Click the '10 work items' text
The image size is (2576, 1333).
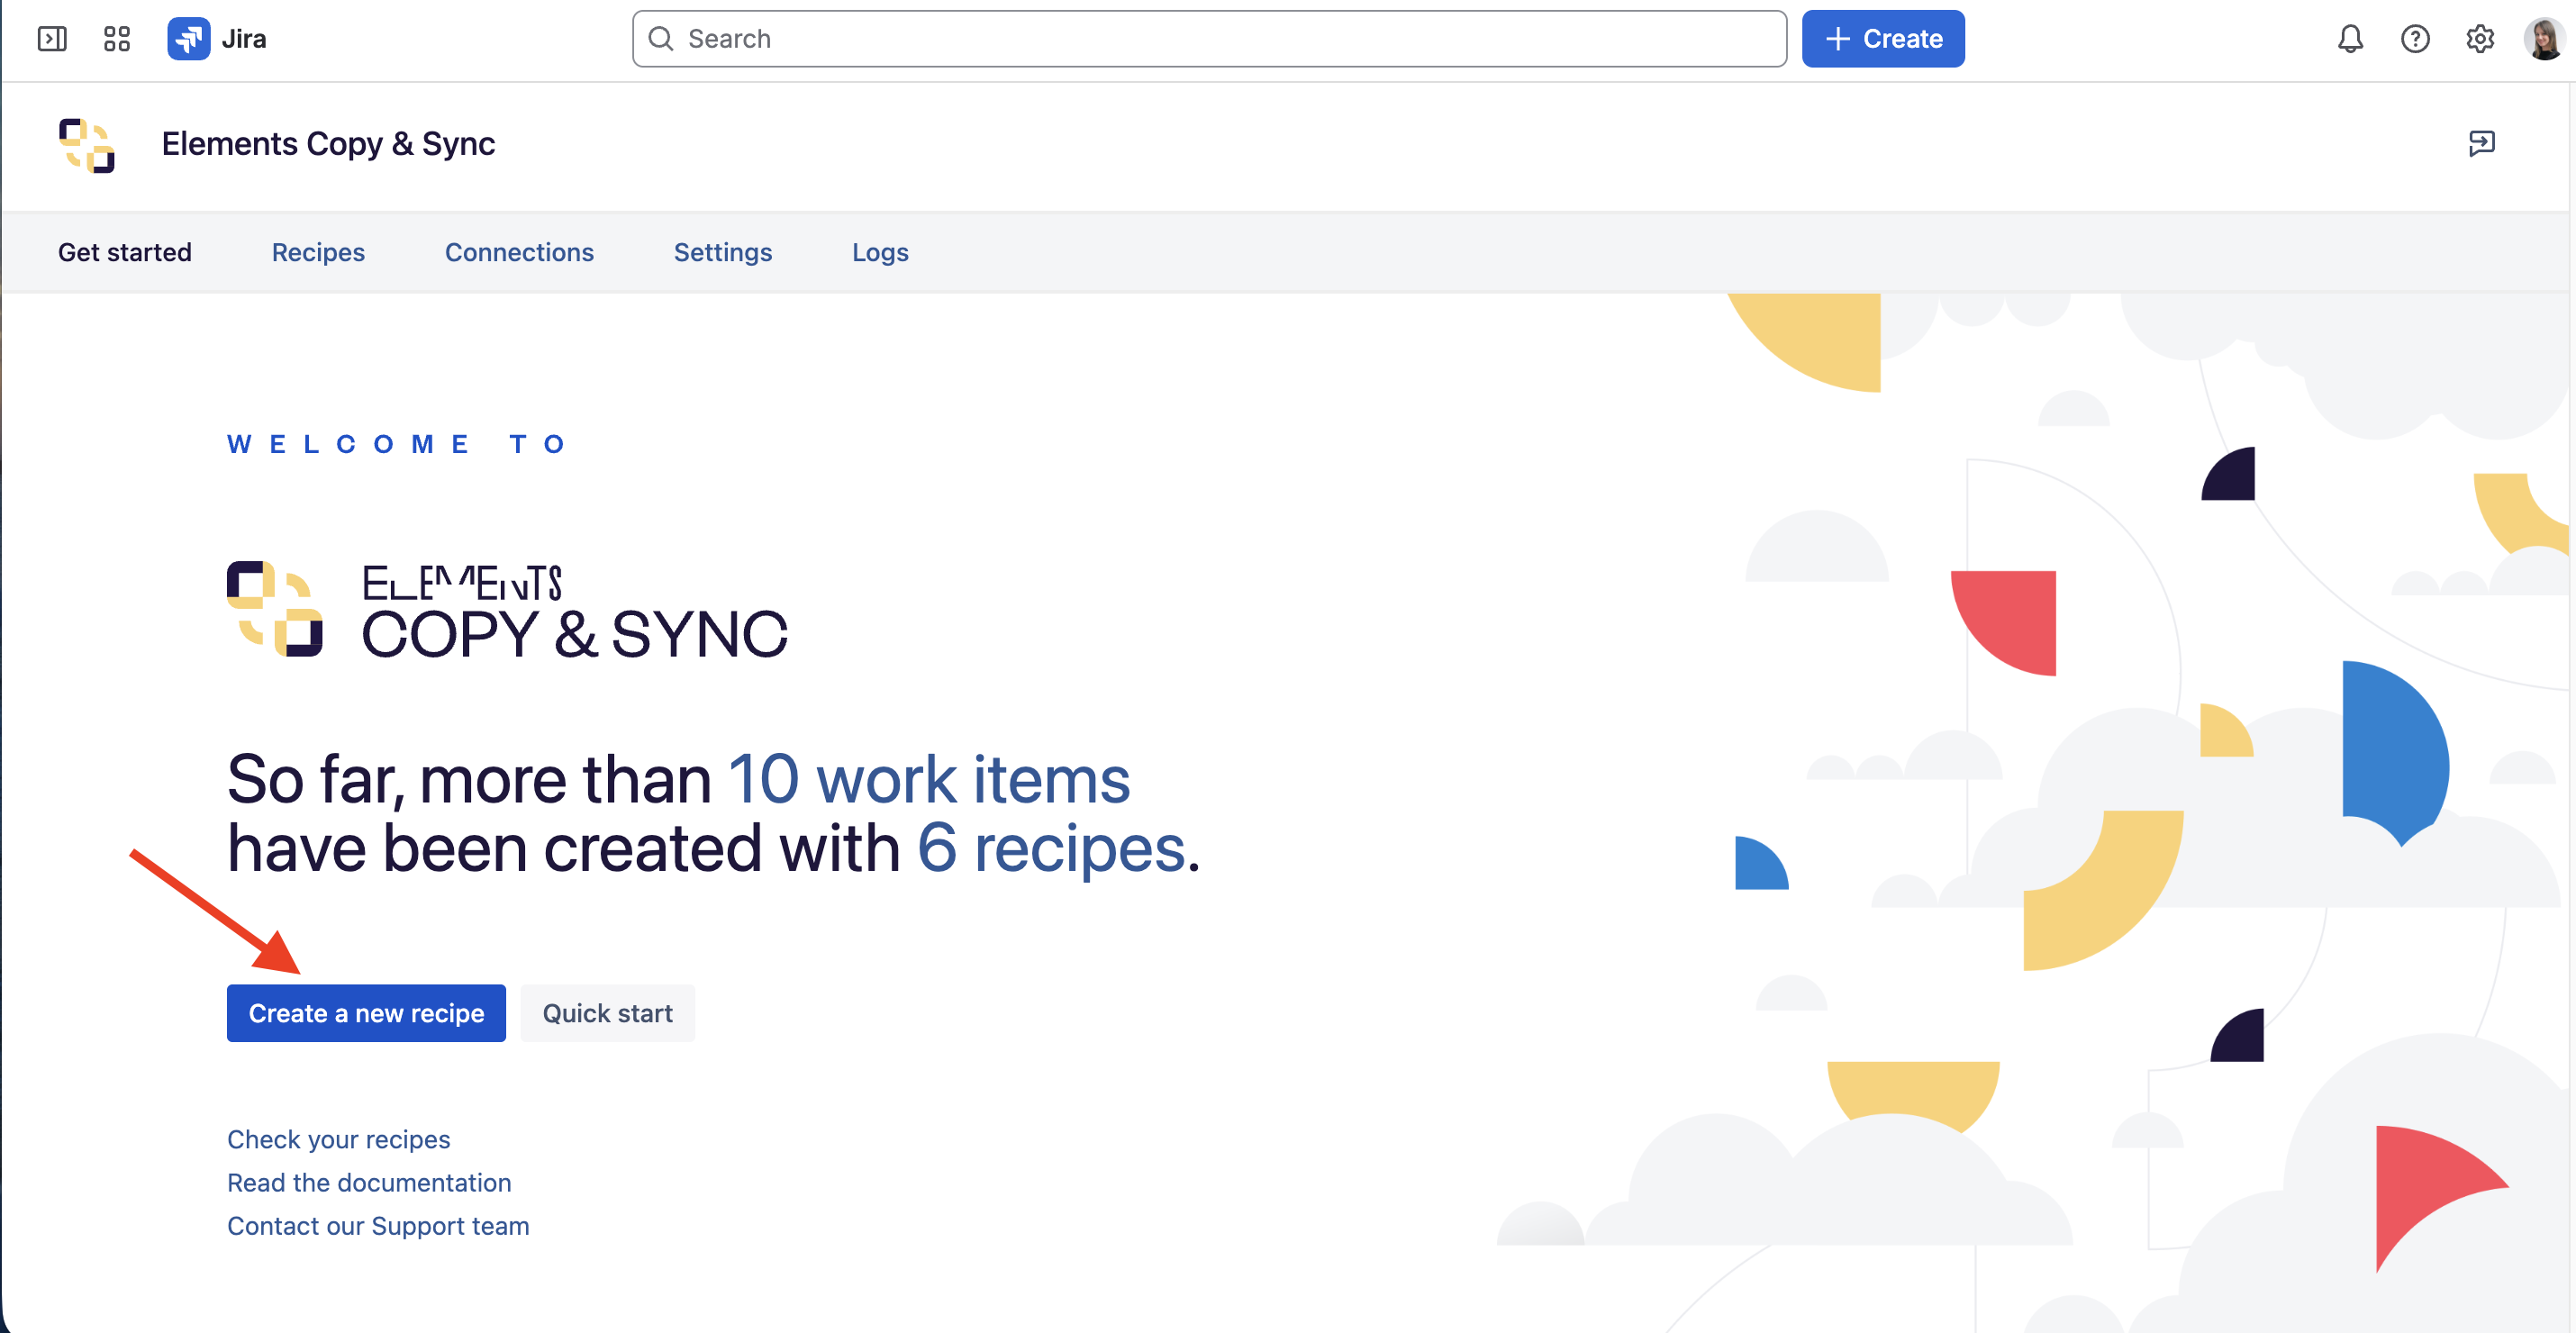929,779
